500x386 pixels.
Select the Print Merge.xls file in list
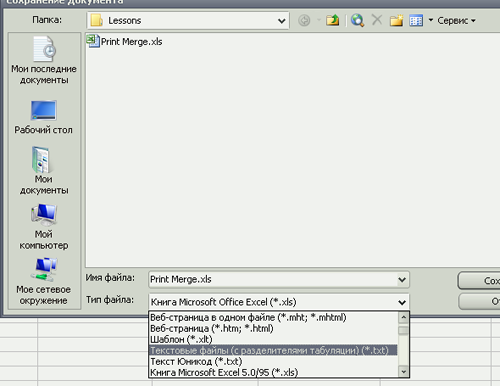pyautogui.click(x=124, y=42)
